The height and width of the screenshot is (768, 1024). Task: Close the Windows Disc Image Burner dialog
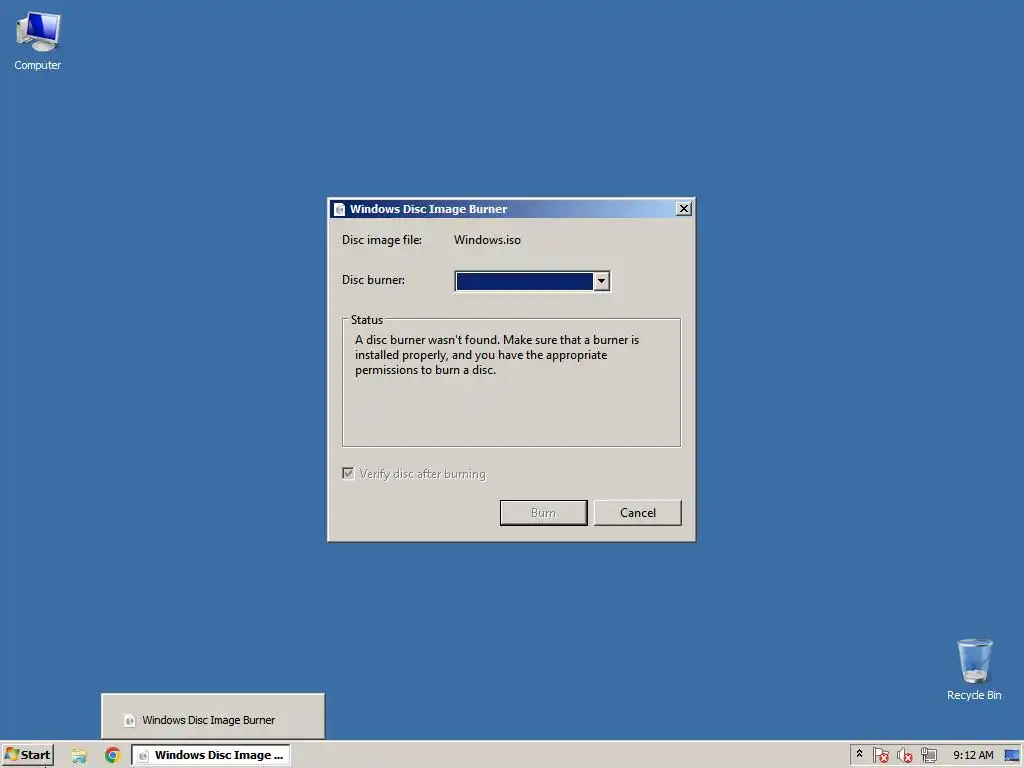(x=684, y=208)
